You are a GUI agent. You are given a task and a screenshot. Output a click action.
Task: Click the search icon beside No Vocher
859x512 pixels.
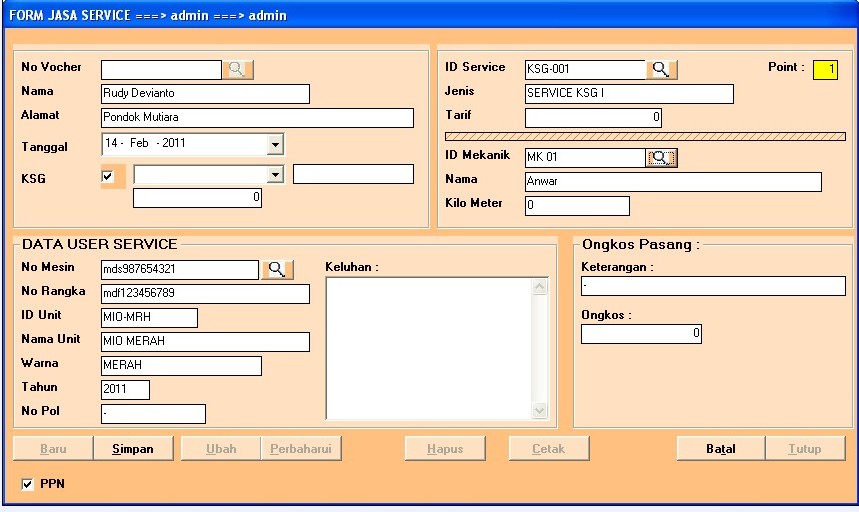(x=237, y=70)
